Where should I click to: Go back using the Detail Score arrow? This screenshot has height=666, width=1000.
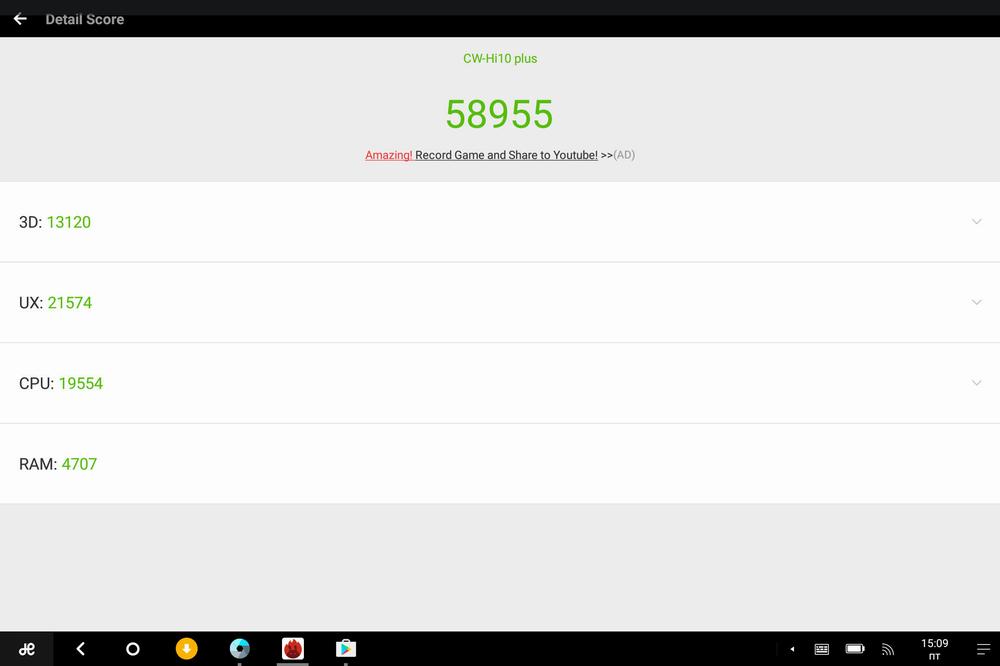click(20, 19)
